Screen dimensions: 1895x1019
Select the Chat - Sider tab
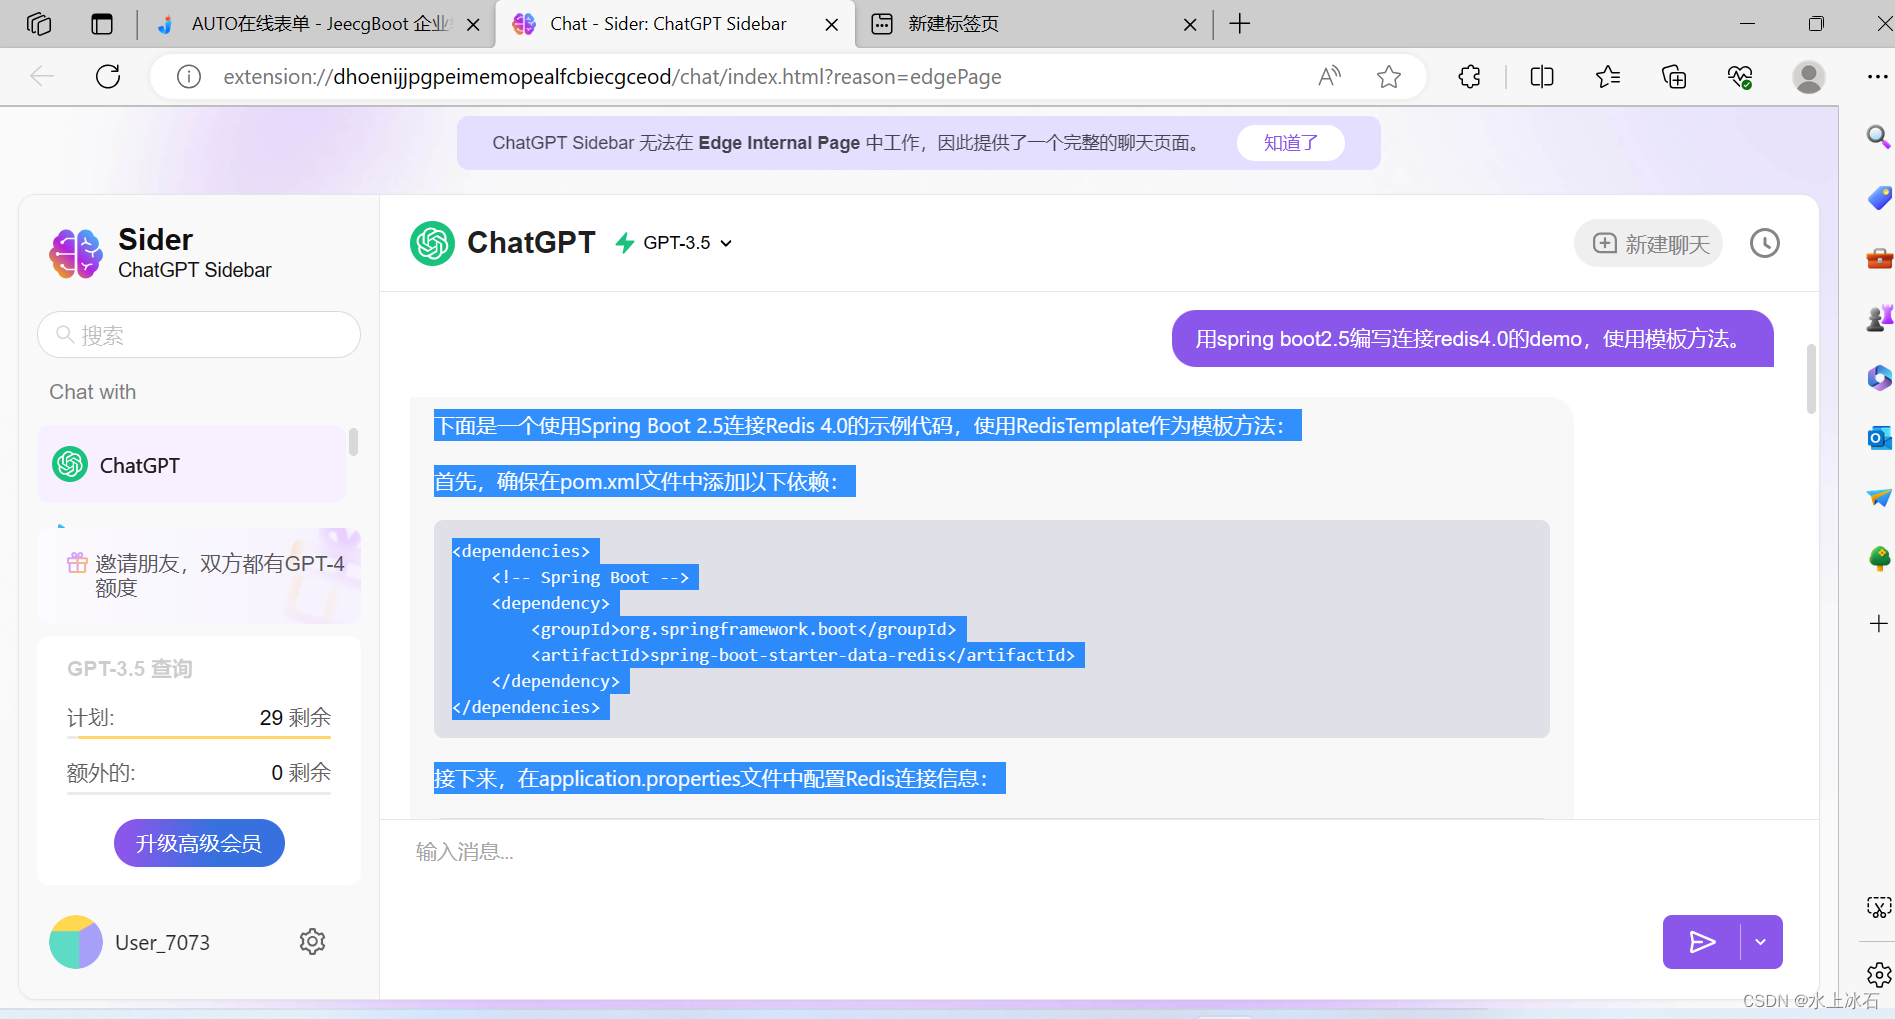click(675, 24)
